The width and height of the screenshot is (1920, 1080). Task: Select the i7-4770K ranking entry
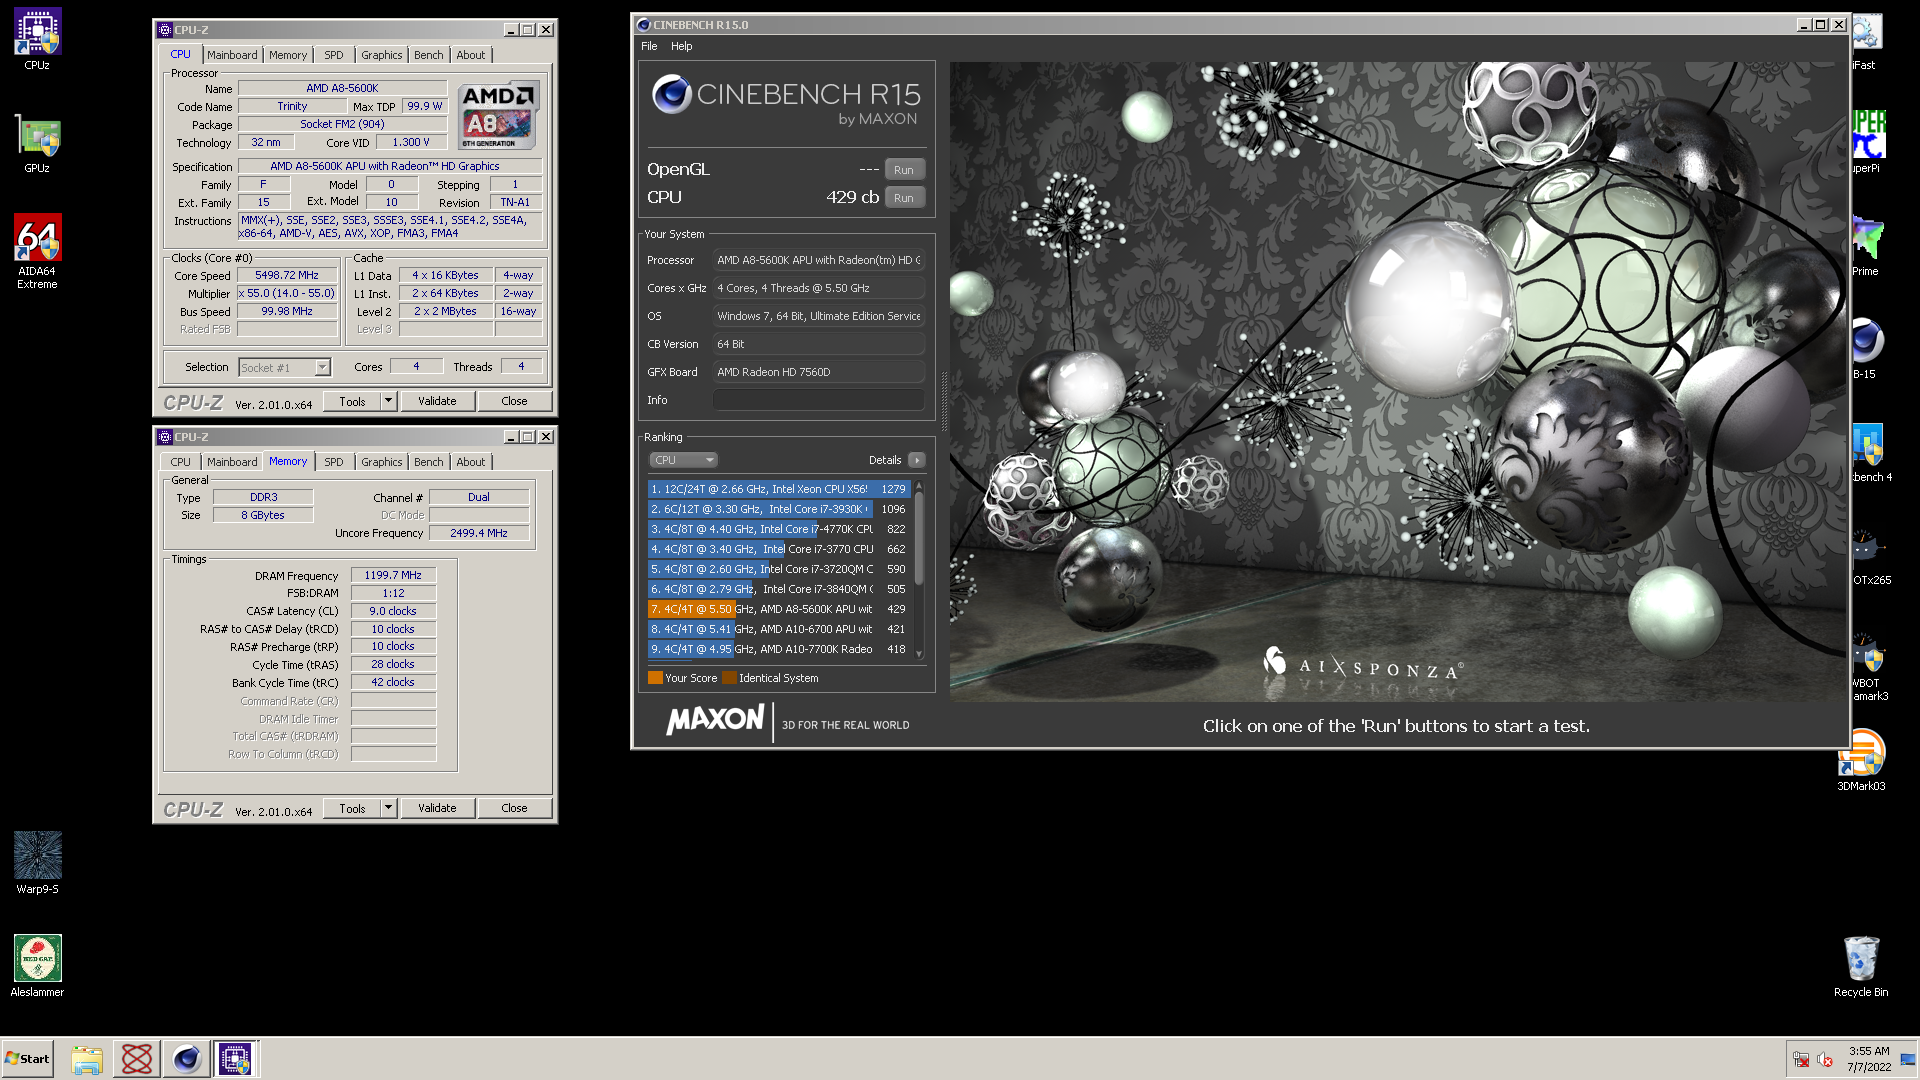click(x=778, y=529)
